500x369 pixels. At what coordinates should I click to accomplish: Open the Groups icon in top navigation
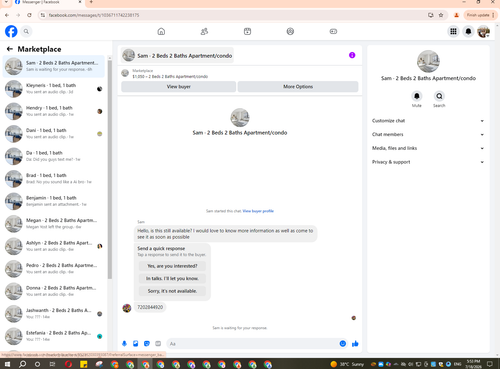290,31
